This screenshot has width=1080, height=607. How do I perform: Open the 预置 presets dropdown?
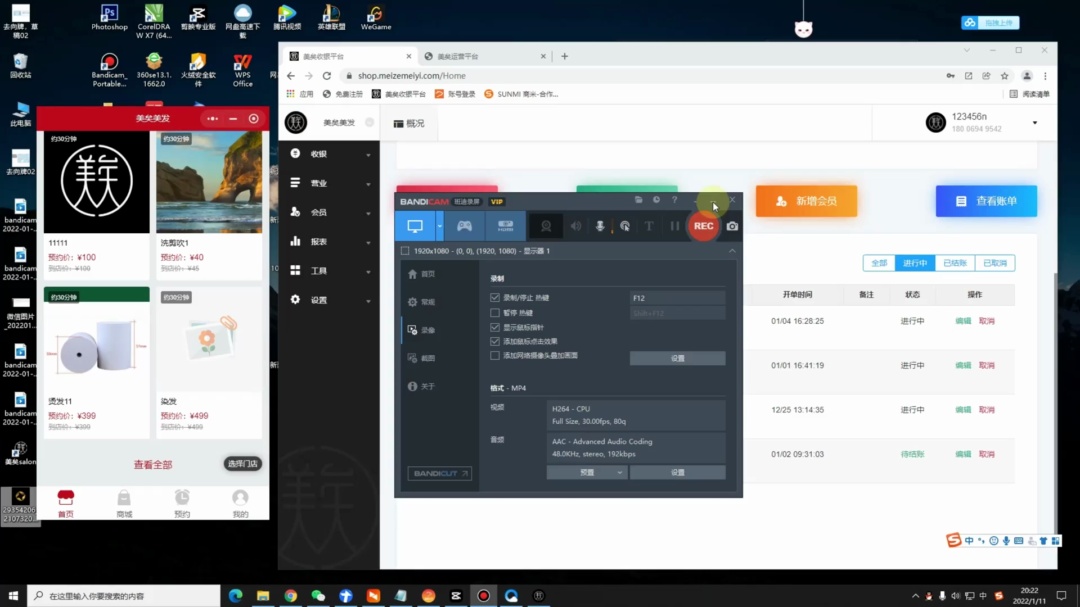(x=587, y=473)
